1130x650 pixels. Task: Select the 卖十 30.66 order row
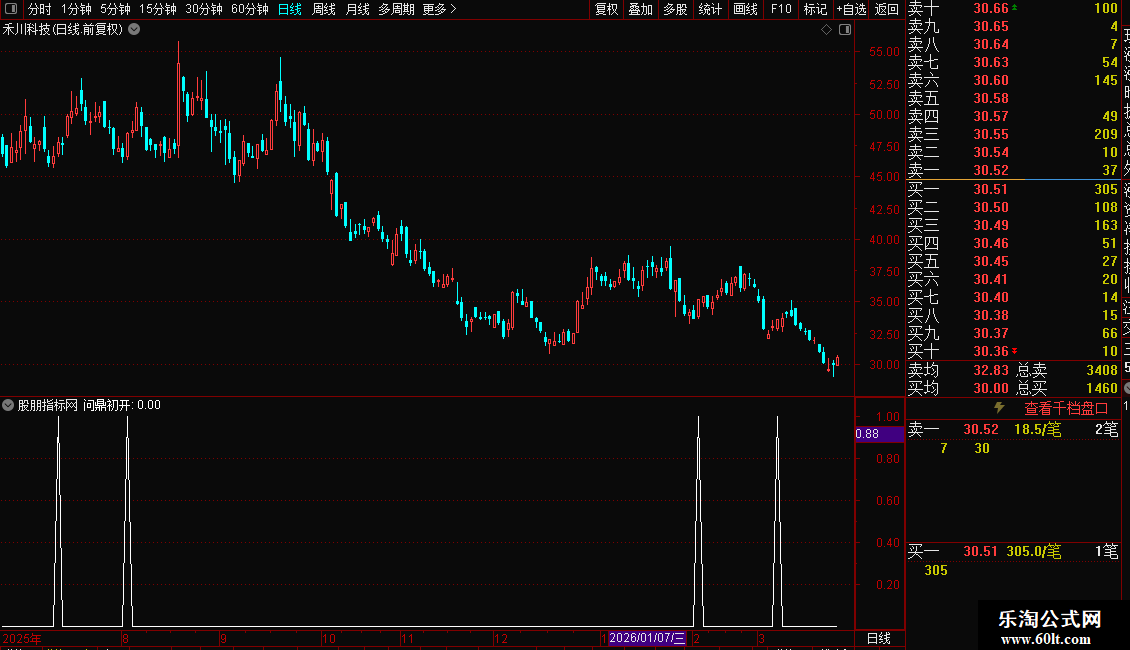coord(1013,9)
